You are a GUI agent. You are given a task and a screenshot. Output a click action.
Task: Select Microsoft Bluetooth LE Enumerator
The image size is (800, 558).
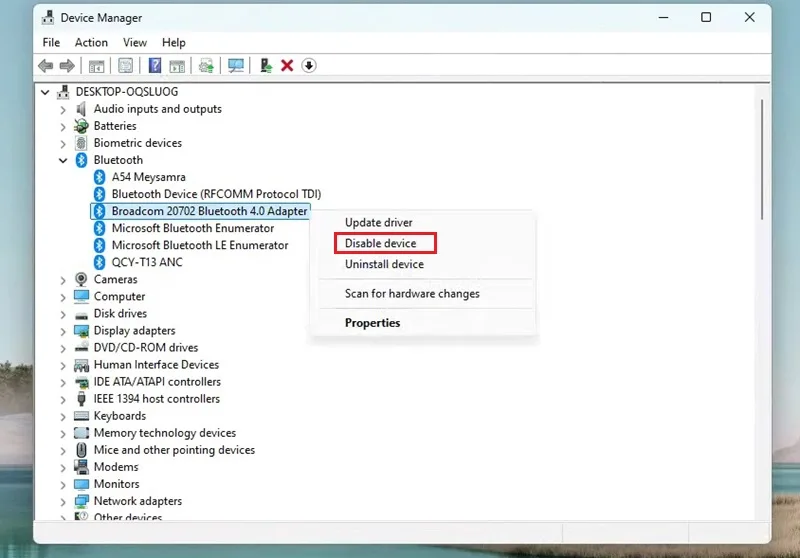pyautogui.click(x=200, y=245)
